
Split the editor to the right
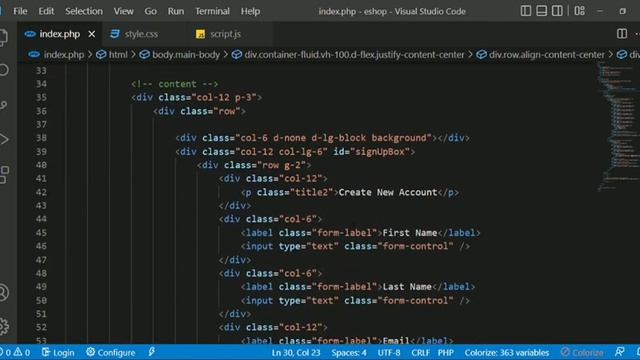[x=622, y=34]
